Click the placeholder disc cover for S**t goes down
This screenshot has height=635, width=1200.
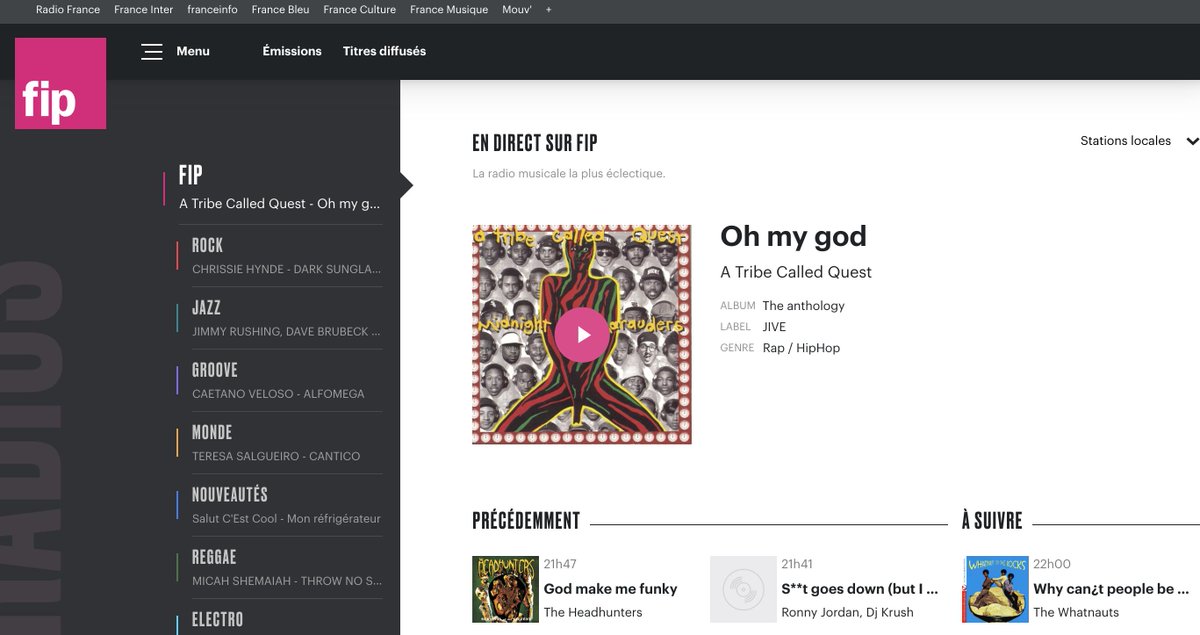click(x=743, y=589)
